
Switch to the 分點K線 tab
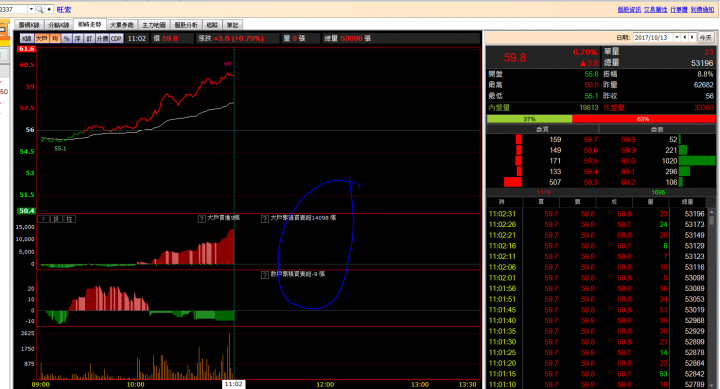coord(59,25)
